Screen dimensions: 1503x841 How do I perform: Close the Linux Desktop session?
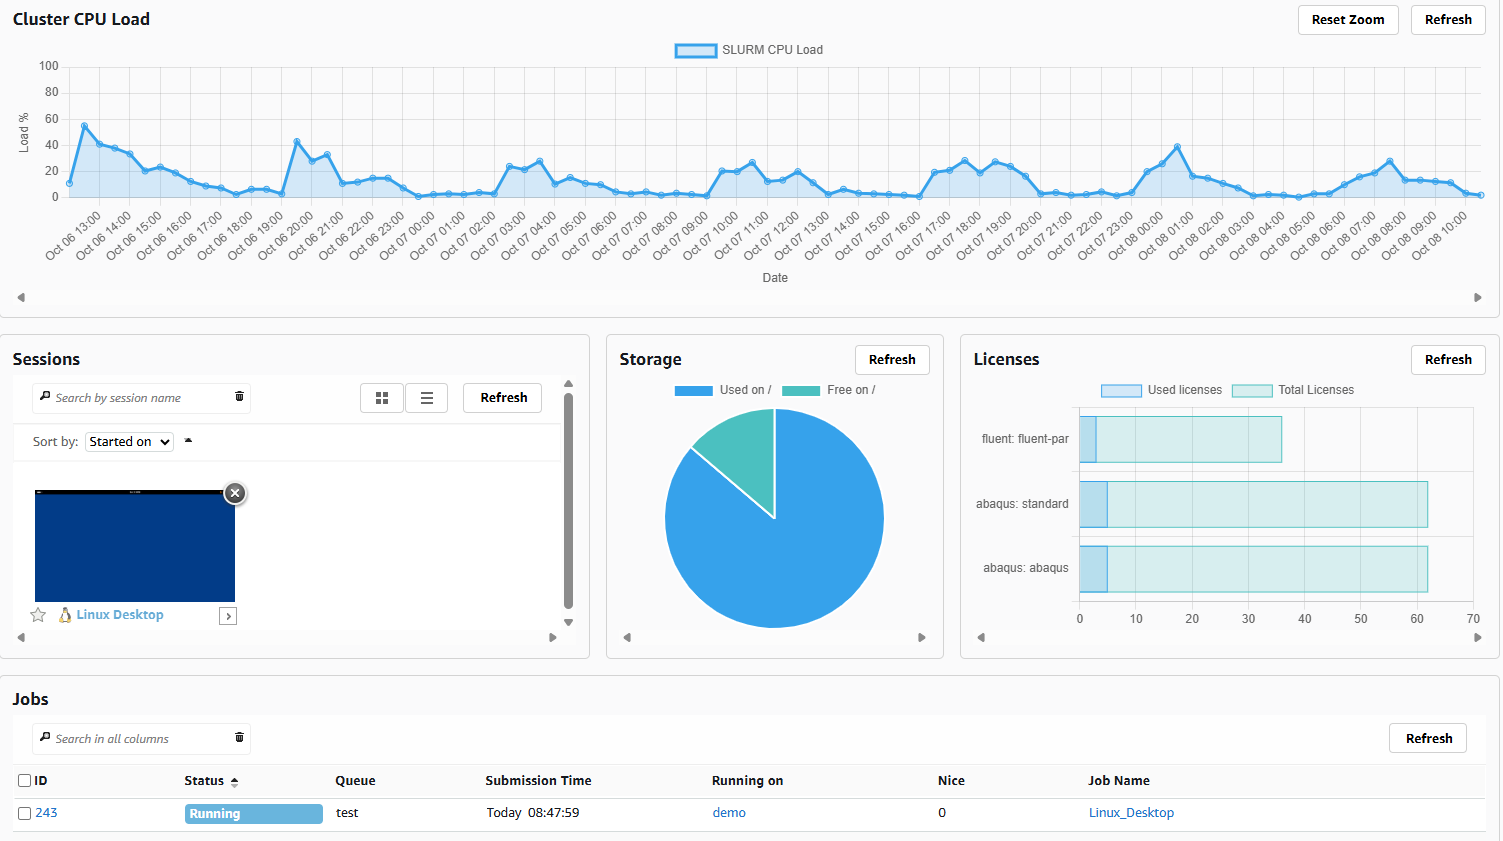pos(235,493)
